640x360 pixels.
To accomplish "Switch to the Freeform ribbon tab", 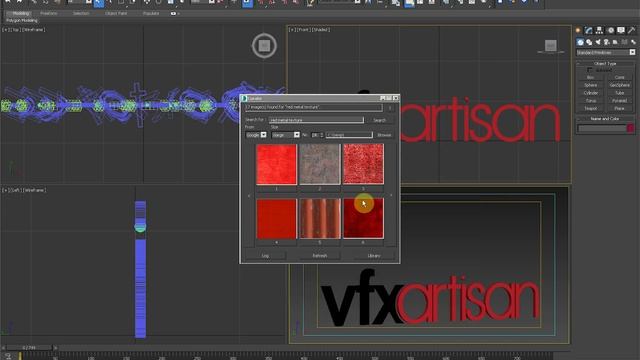I will (x=49, y=13).
